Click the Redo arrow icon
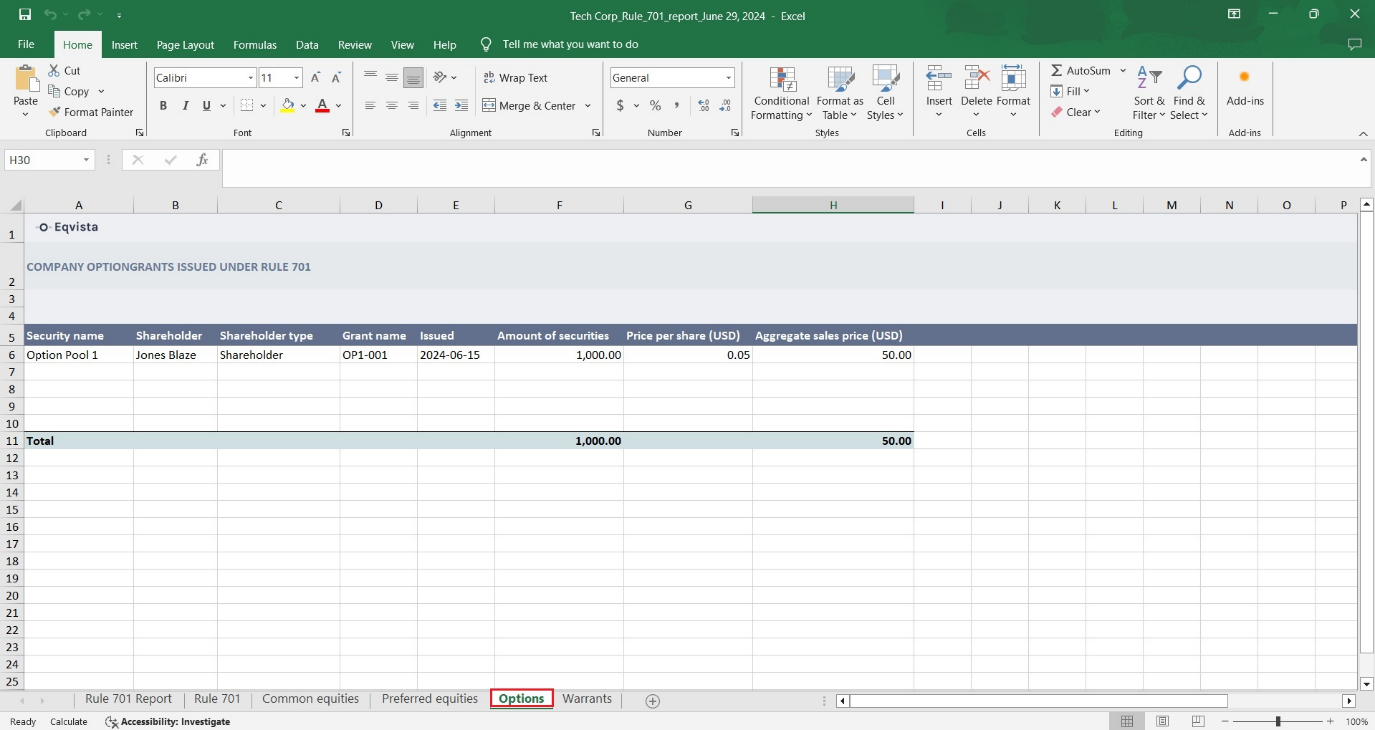 click(84, 15)
